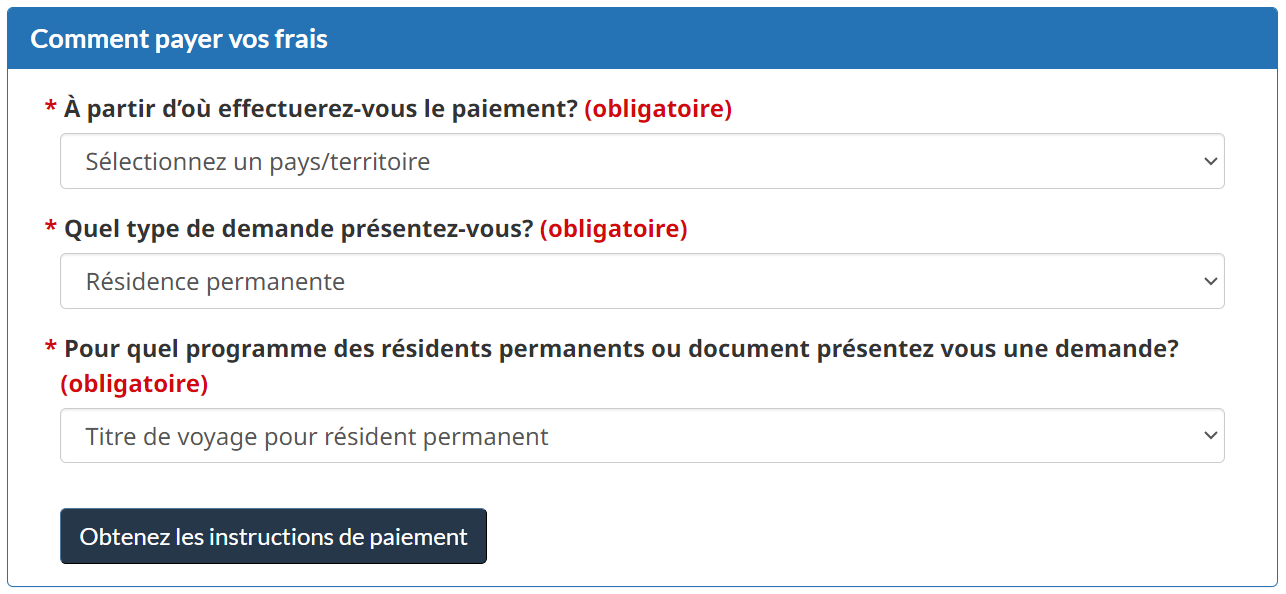Click the 'Titre de voyage pour résident permanent' text
Image resolution: width=1286 pixels, height=594 pixels.
(317, 437)
